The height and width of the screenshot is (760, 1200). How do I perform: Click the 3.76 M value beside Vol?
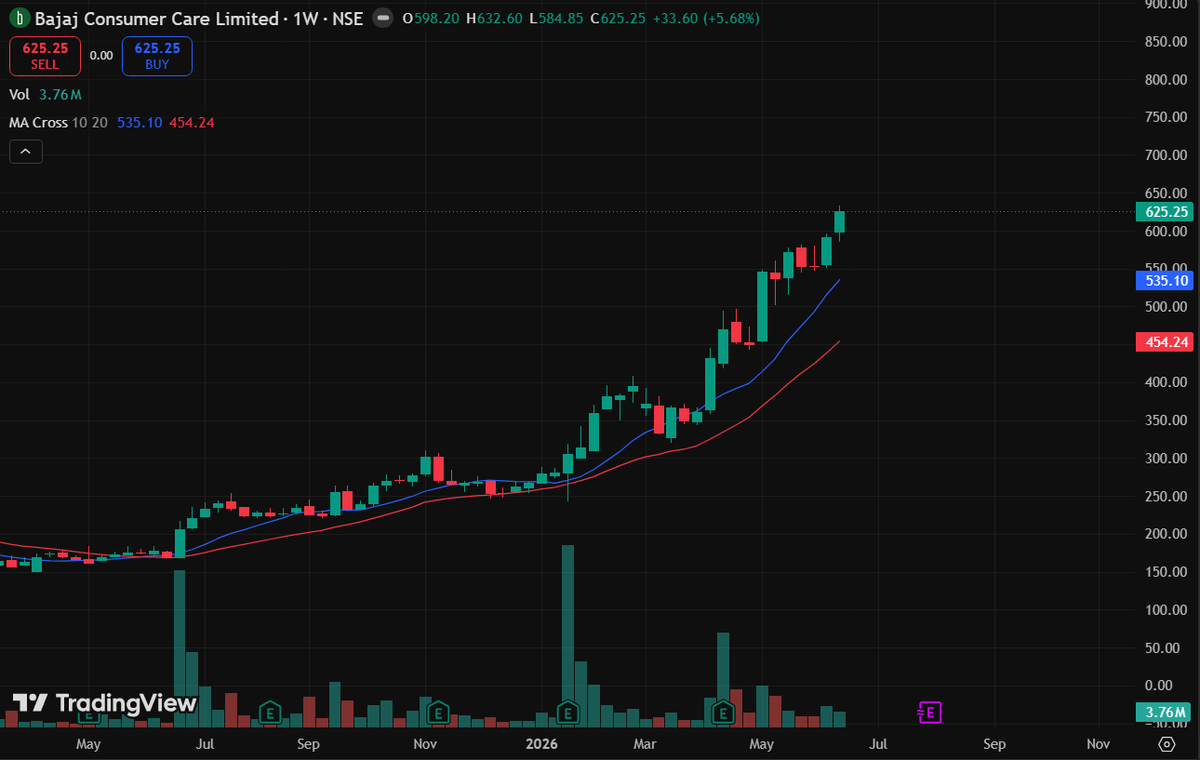[60, 94]
